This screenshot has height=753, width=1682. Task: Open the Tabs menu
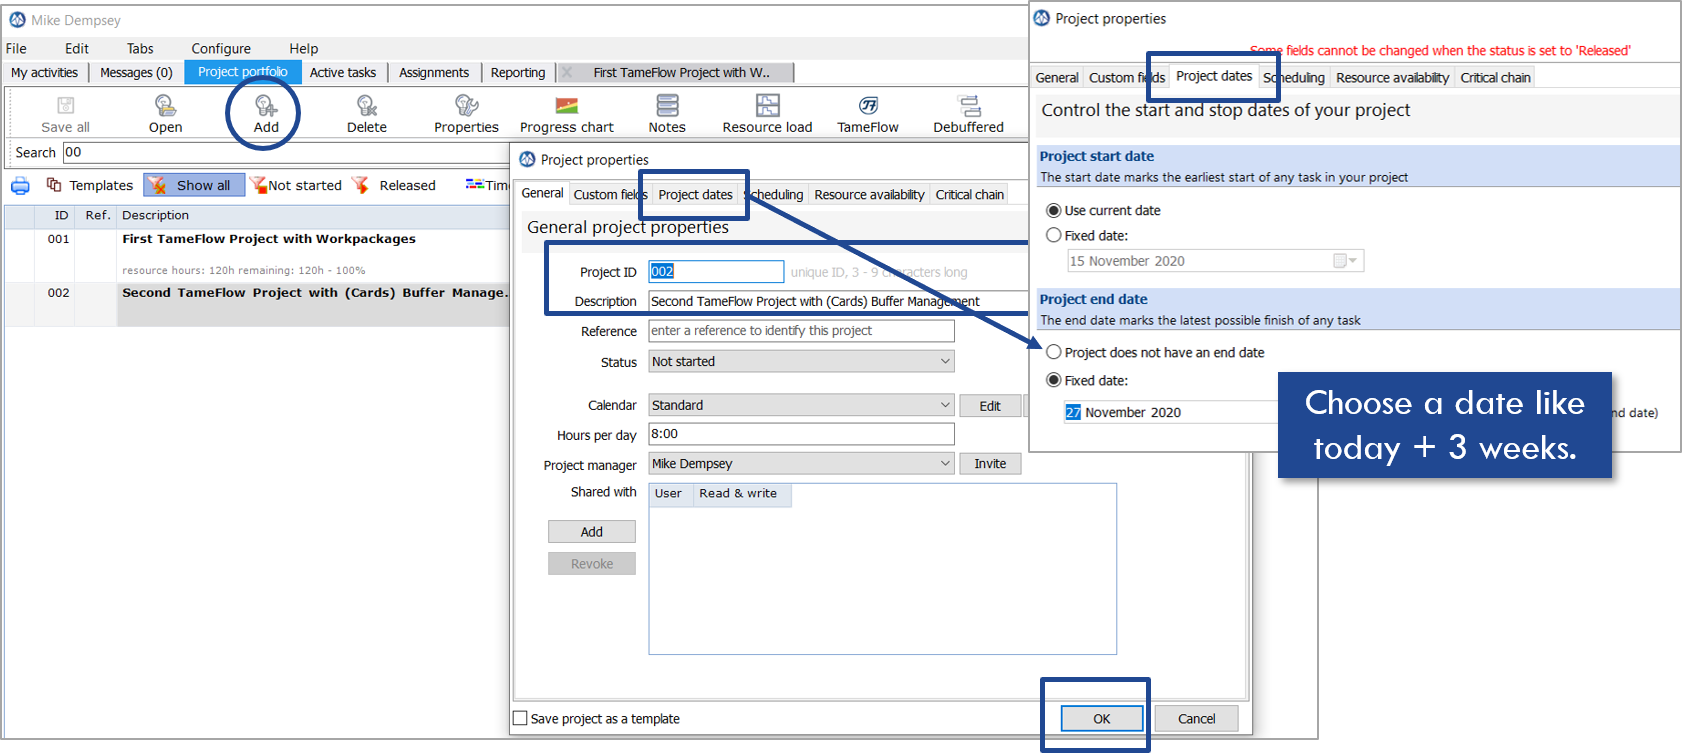coord(140,48)
